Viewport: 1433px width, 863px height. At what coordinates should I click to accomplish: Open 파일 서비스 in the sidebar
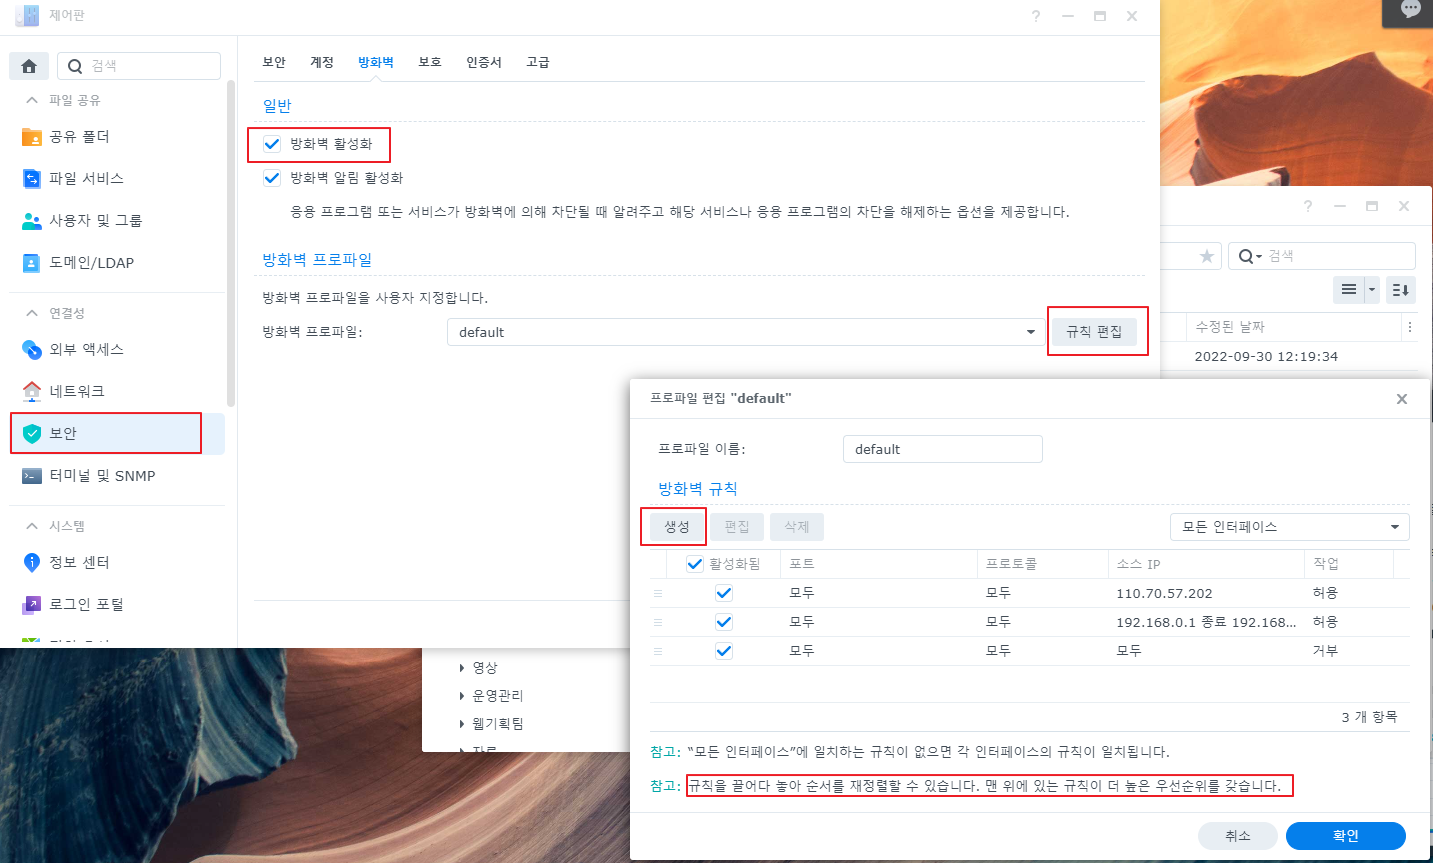(117, 179)
